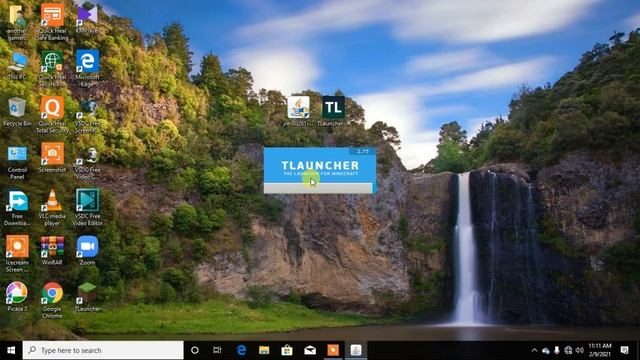Click the microphone tray icon
The image size is (640, 360).
[x=557, y=350]
